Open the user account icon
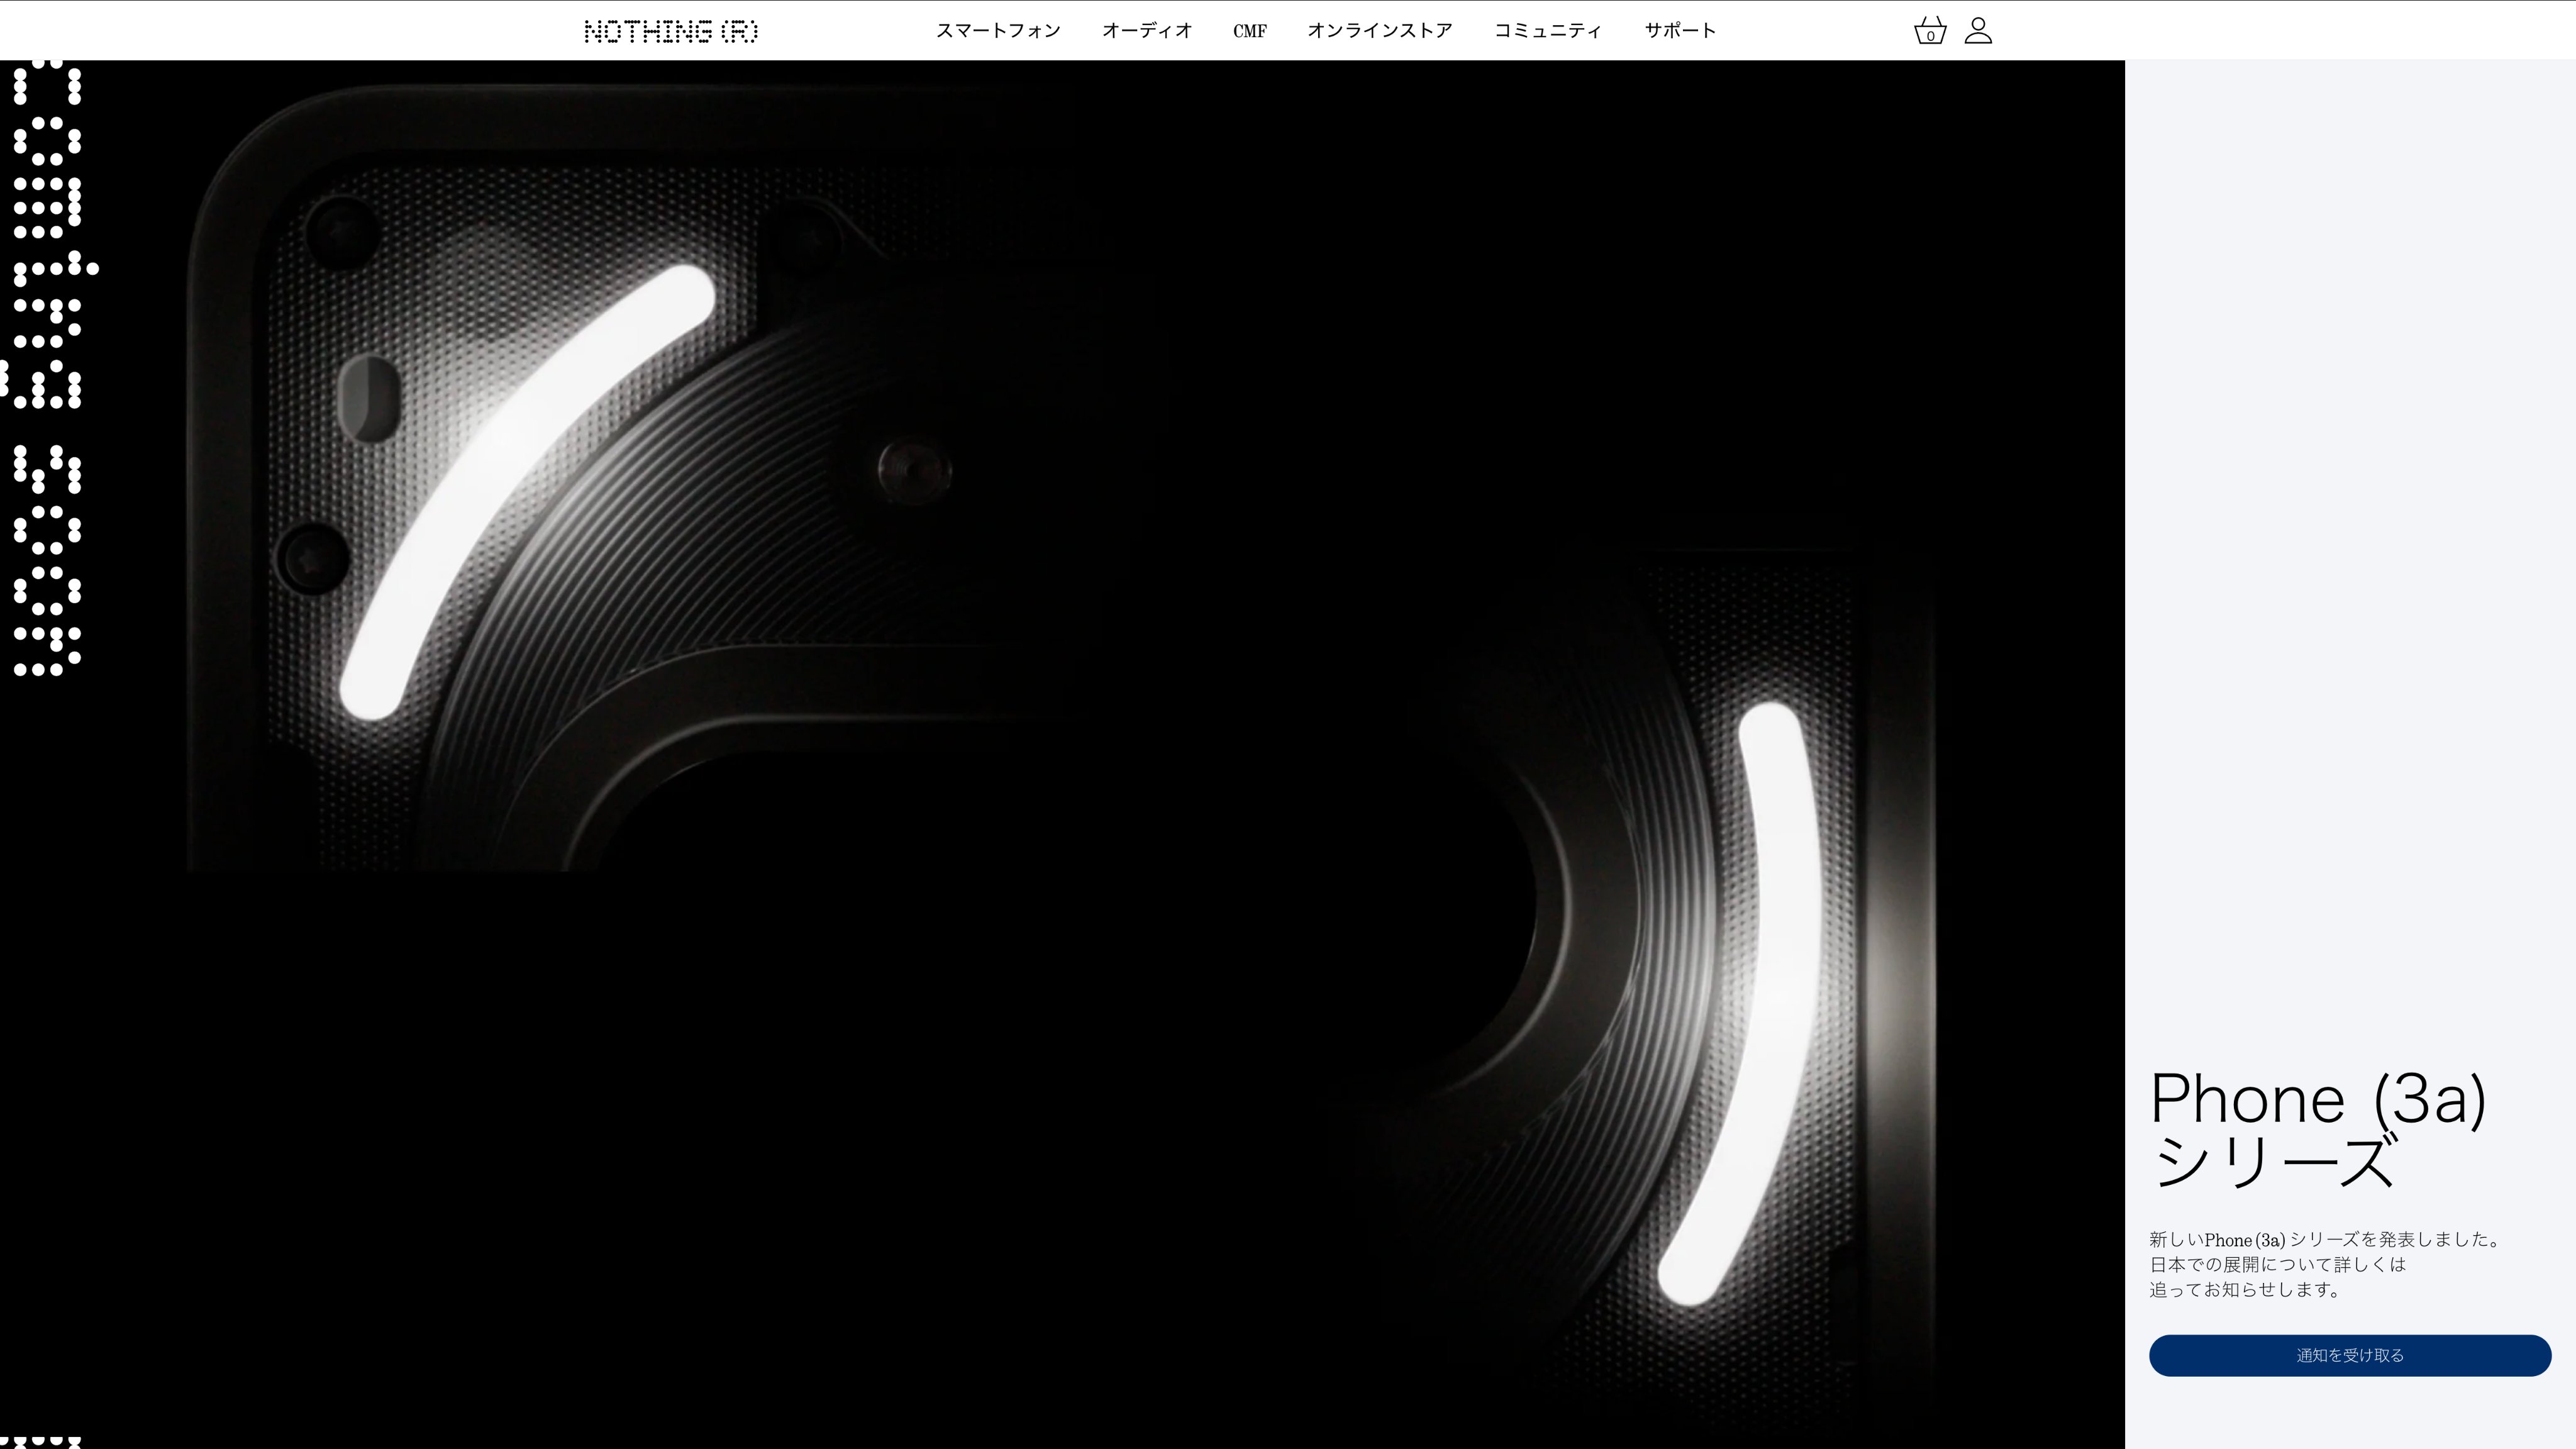Image resolution: width=2576 pixels, height=1449 pixels. point(1978,31)
